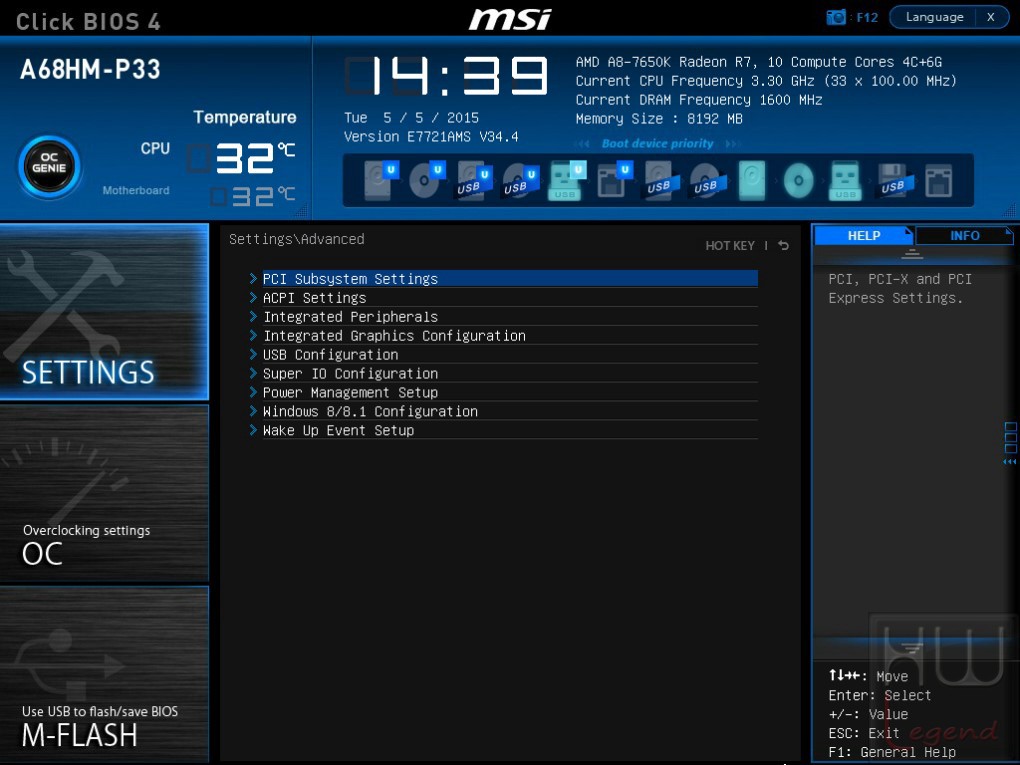Select the non-UEFI USB CD/DVD boot icon
Image resolution: width=1020 pixels, height=765 pixels.
coord(706,180)
